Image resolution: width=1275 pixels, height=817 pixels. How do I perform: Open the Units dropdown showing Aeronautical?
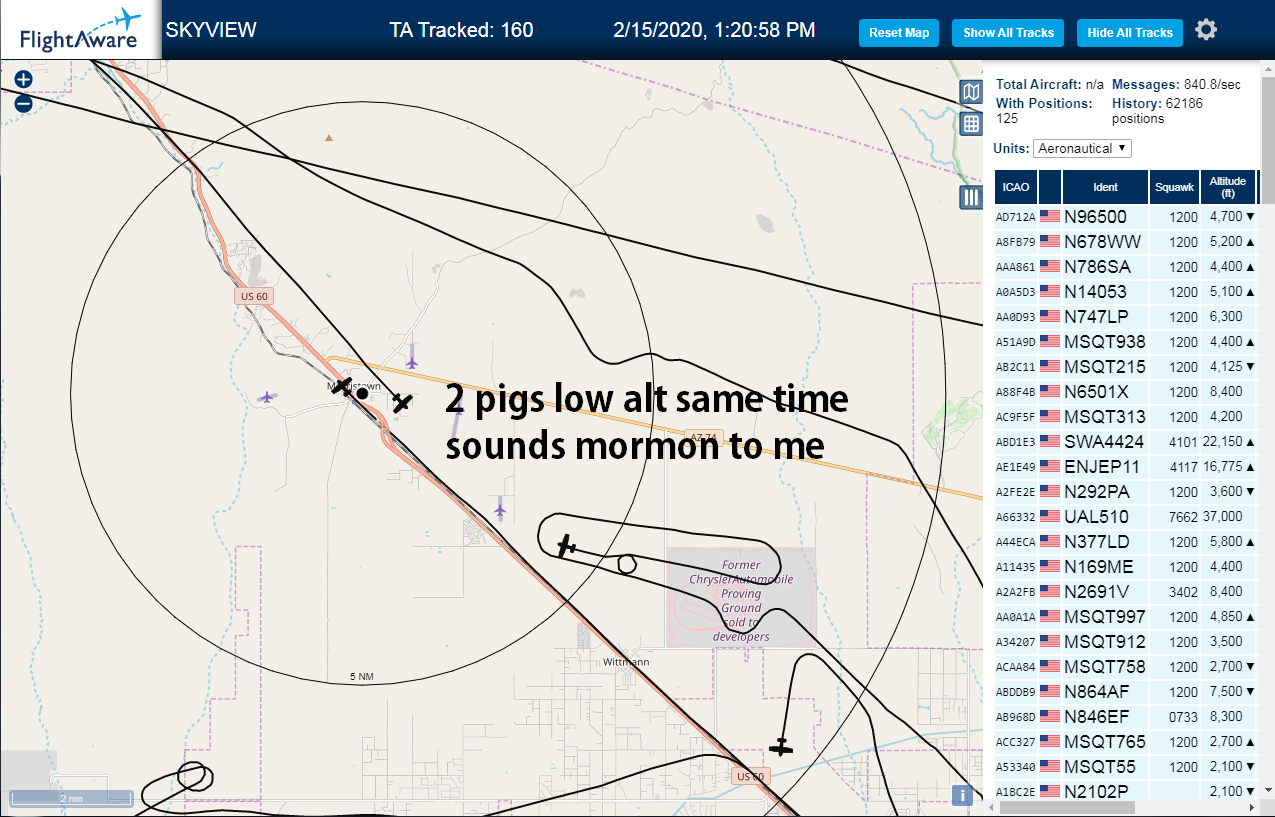pyautogui.click(x=1082, y=148)
